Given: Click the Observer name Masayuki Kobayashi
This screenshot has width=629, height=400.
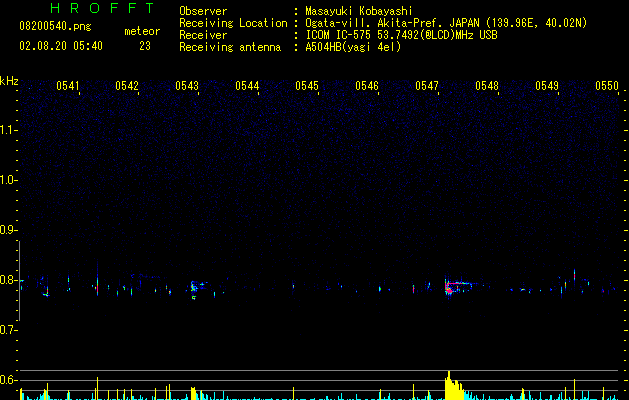Looking at the screenshot, I should tap(359, 11).
